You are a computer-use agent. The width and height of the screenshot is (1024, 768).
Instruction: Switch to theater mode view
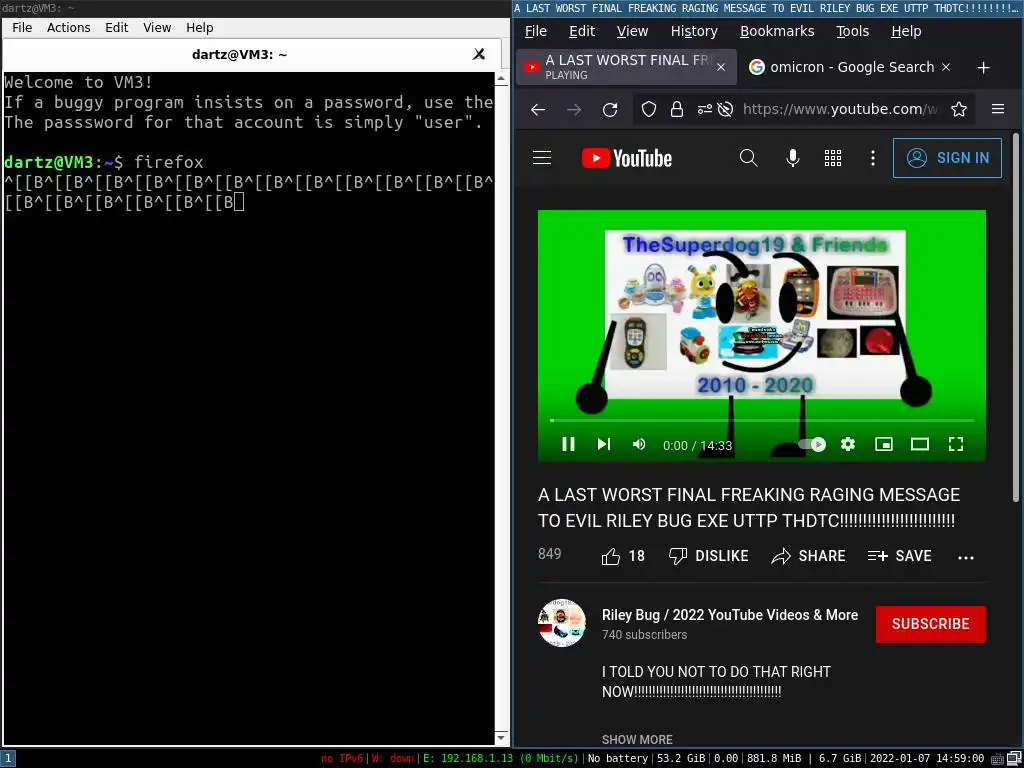(920, 445)
